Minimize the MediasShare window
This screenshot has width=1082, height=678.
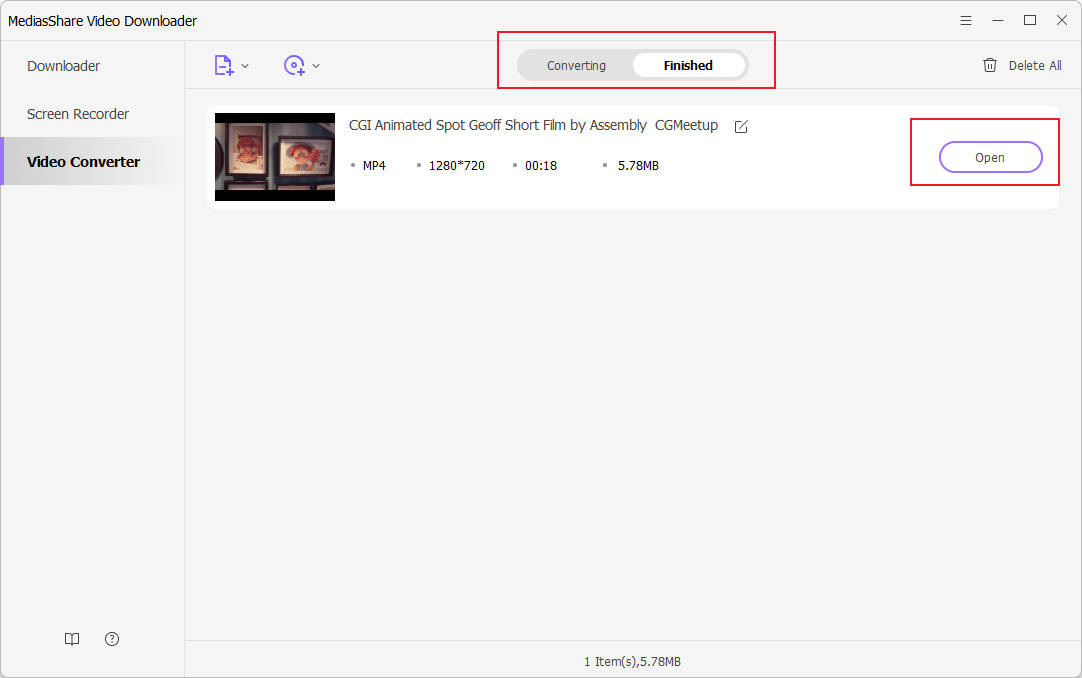click(x=997, y=21)
